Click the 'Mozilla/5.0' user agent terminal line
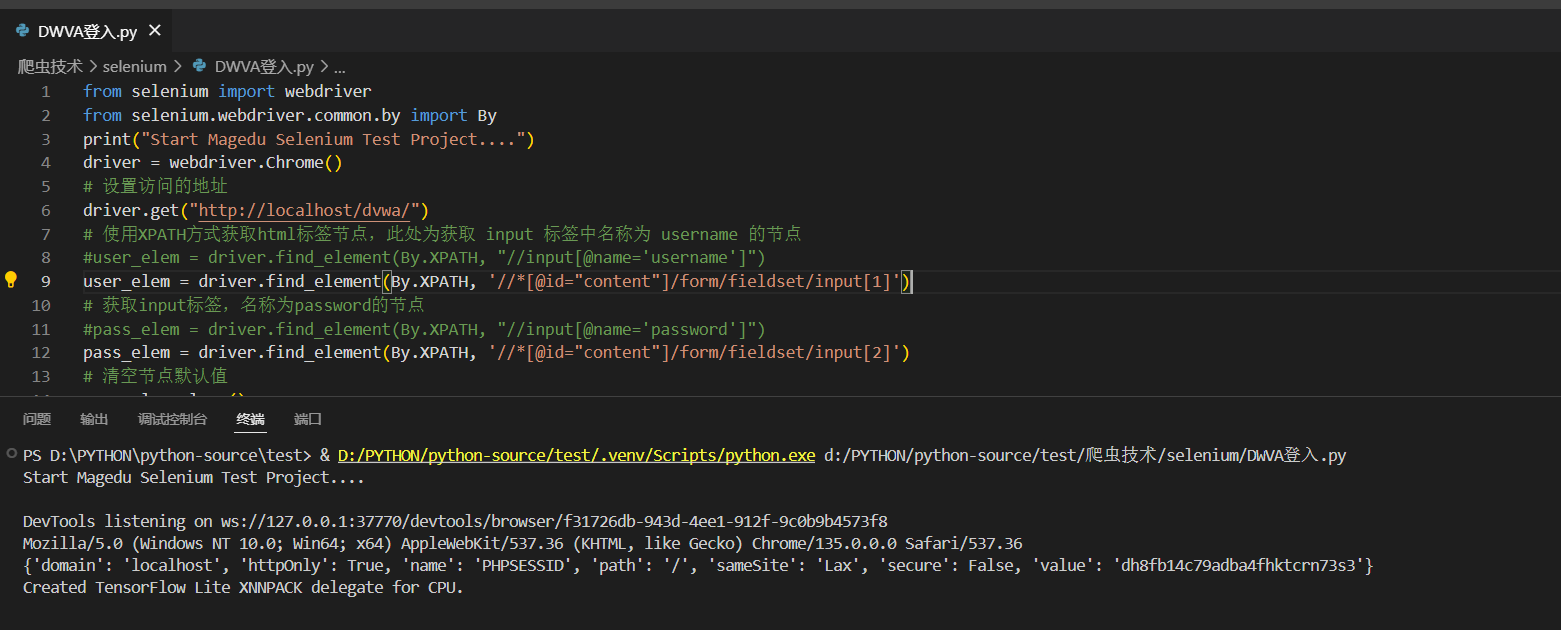 [x=522, y=543]
